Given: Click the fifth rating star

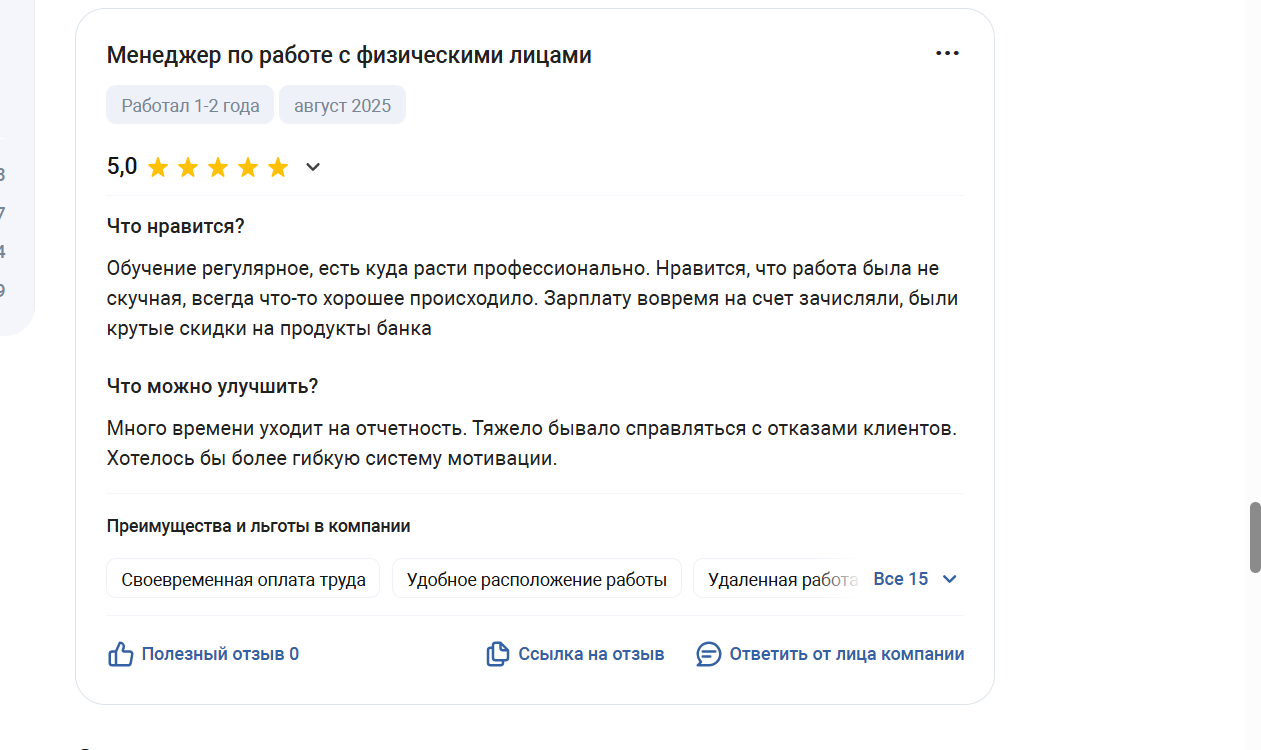Looking at the screenshot, I should coord(278,167).
